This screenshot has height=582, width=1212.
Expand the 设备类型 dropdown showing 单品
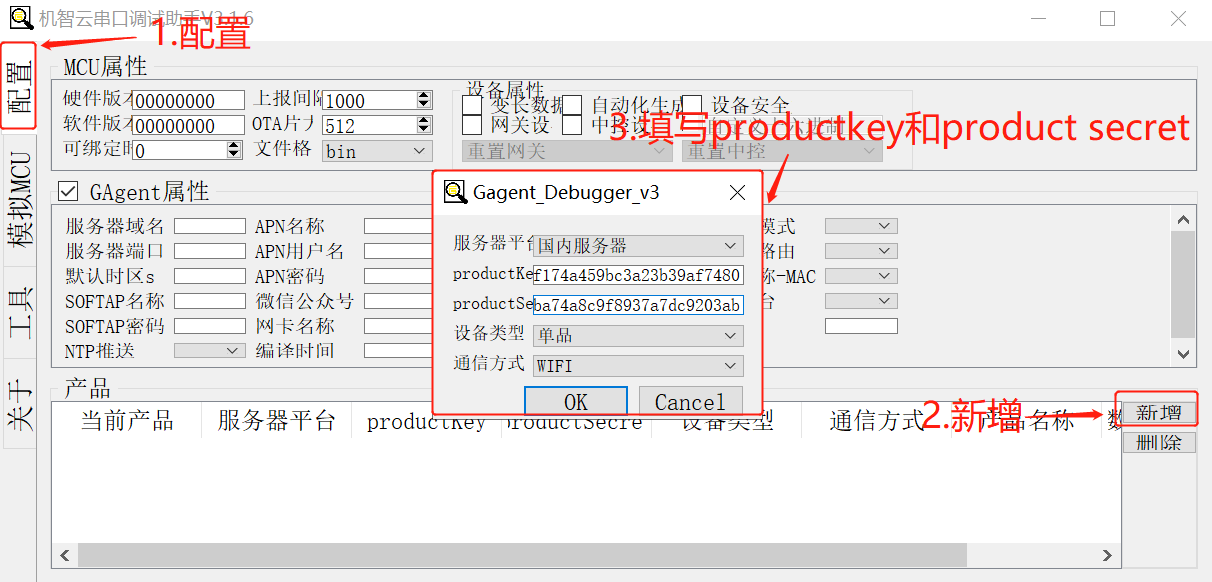click(x=637, y=336)
